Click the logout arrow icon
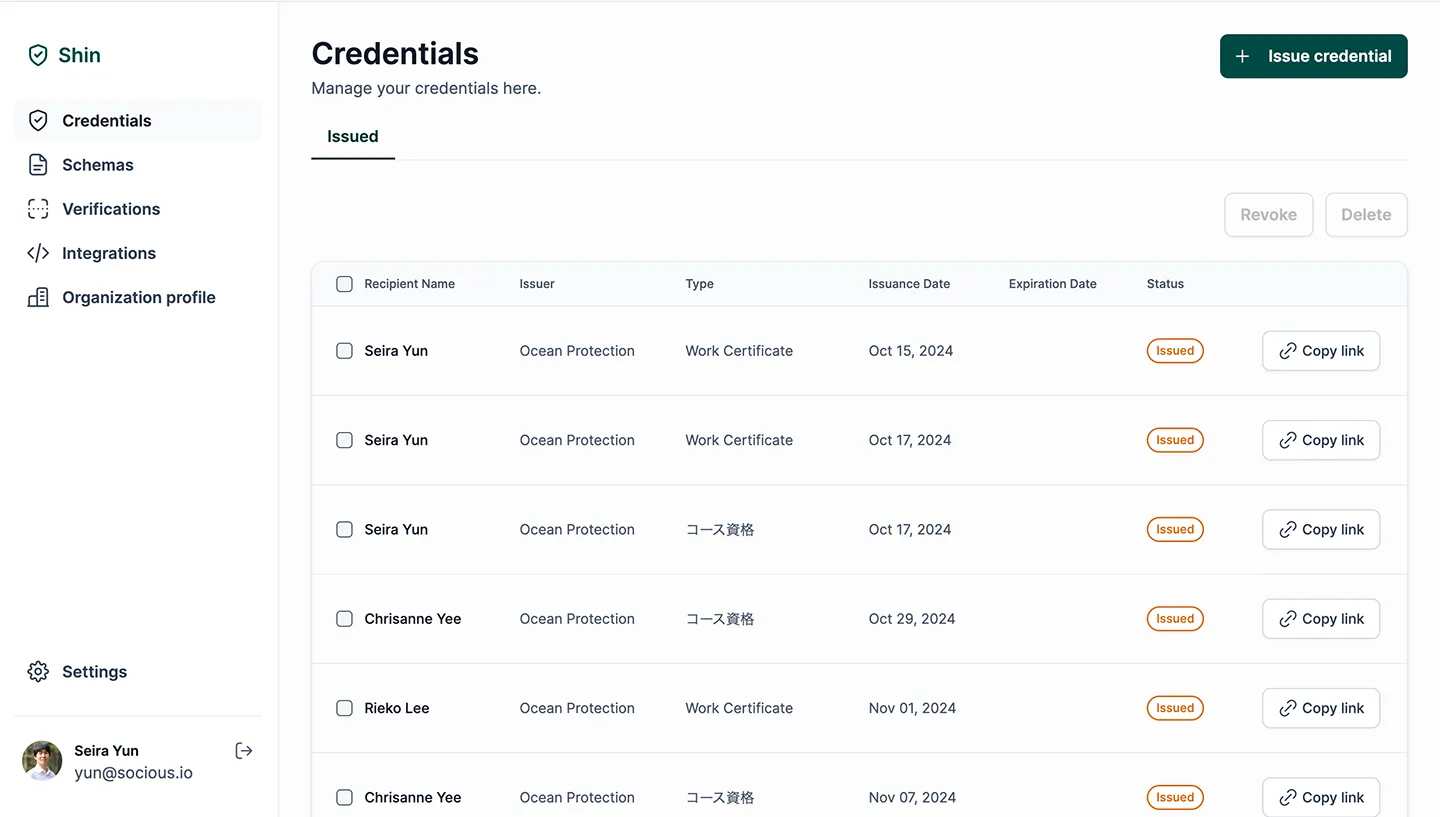This screenshot has height=817, width=1440. point(243,750)
